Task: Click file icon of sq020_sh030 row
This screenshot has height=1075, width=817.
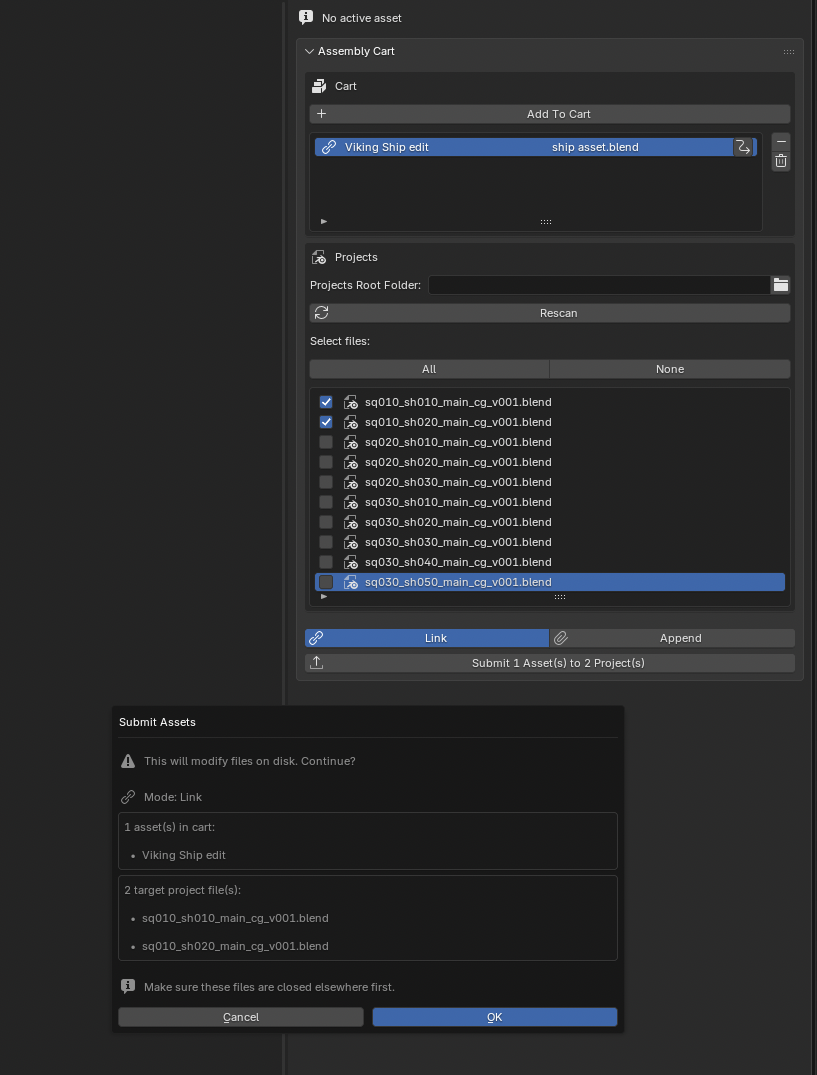Action: (x=351, y=482)
